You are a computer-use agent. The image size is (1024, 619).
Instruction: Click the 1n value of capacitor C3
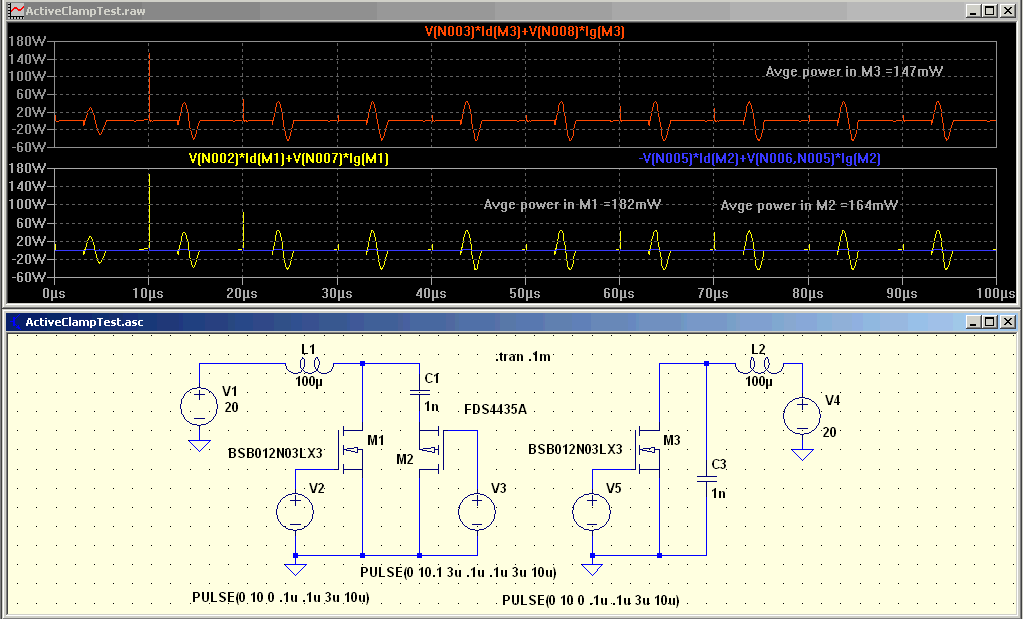click(718, 494)
